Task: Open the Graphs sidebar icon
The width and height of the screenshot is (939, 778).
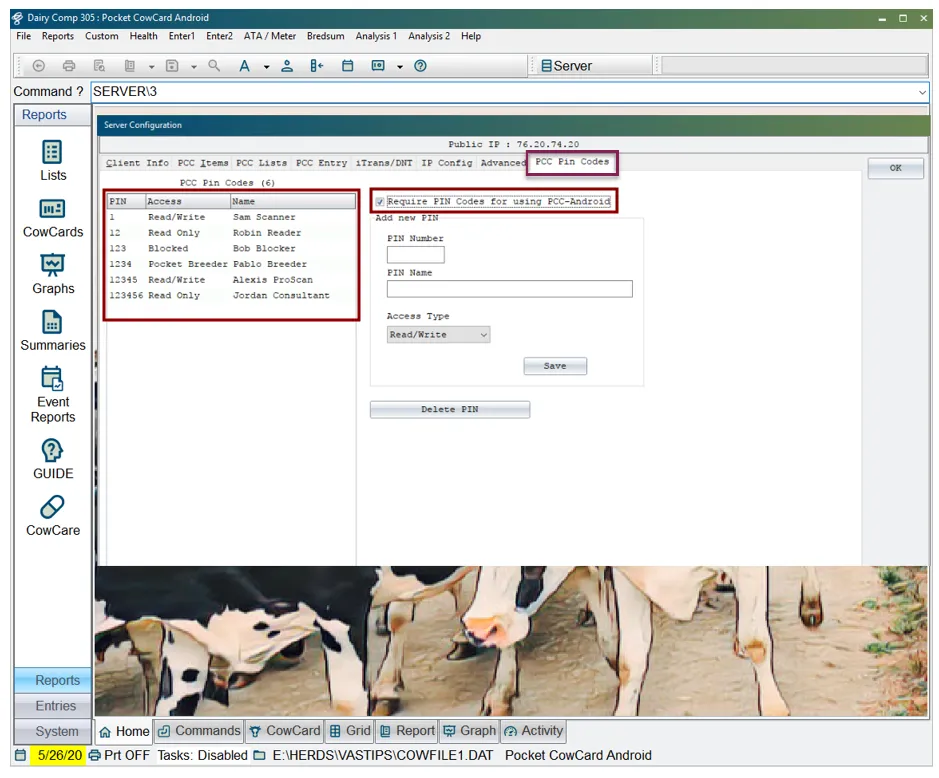Action: pyautogui.click(x=53, y=274)
